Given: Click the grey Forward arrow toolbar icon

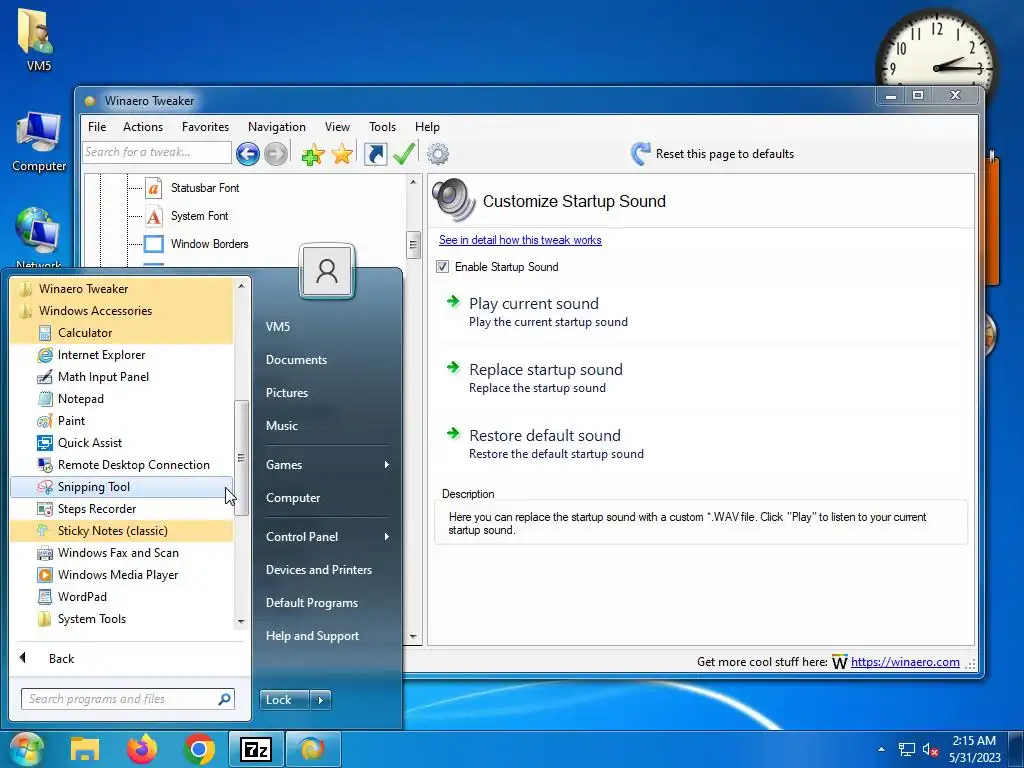Looking at the screenshot, I should pyautogui.click(x=276, y=154).
